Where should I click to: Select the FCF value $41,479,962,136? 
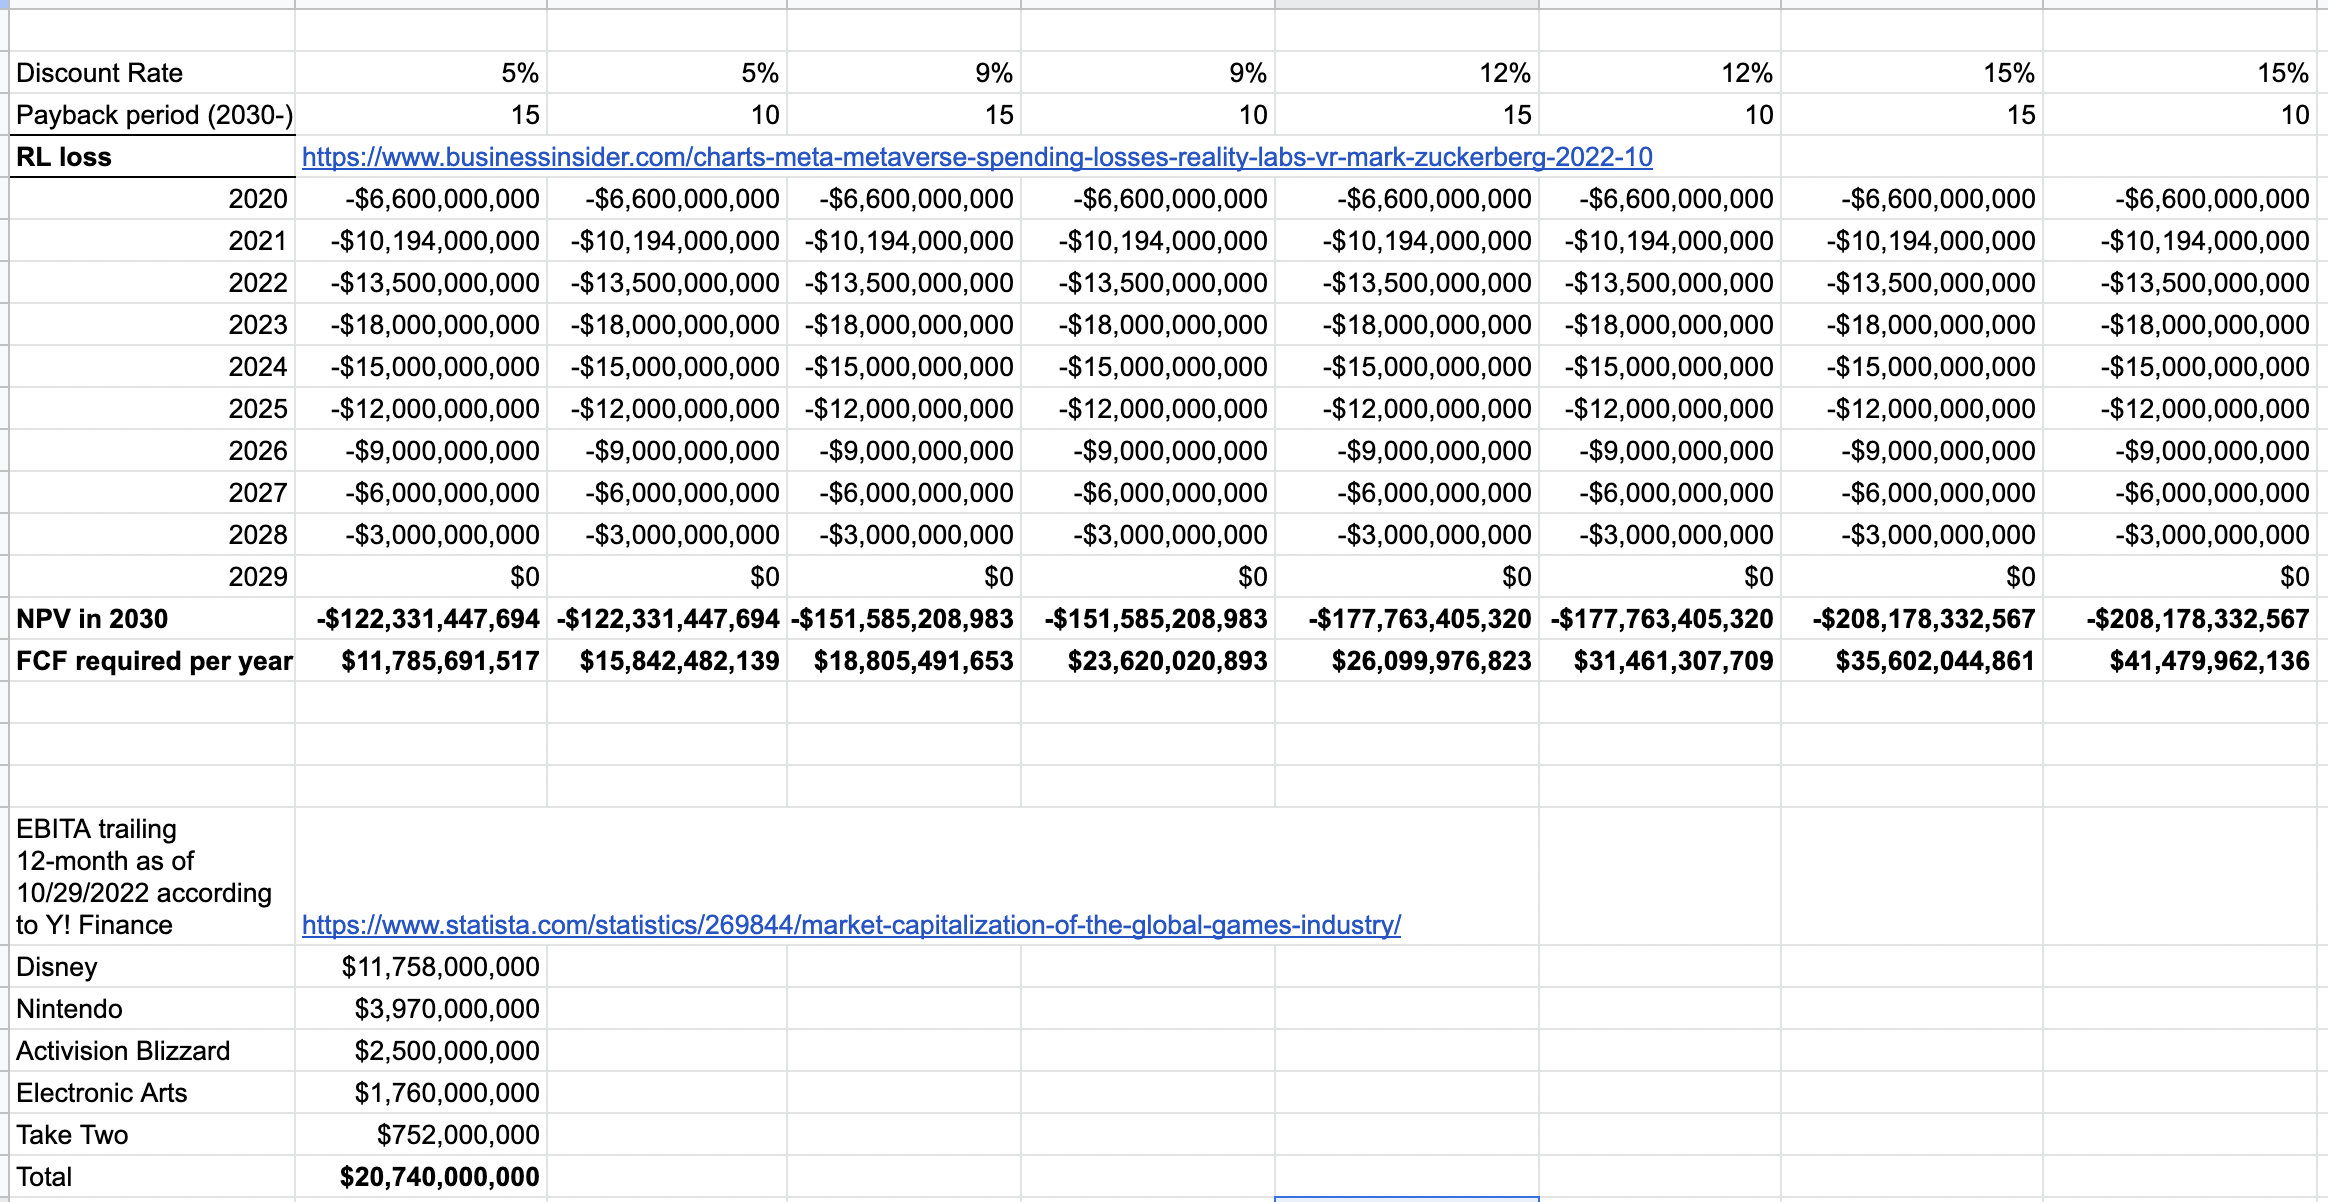[x=2180, y=661]
